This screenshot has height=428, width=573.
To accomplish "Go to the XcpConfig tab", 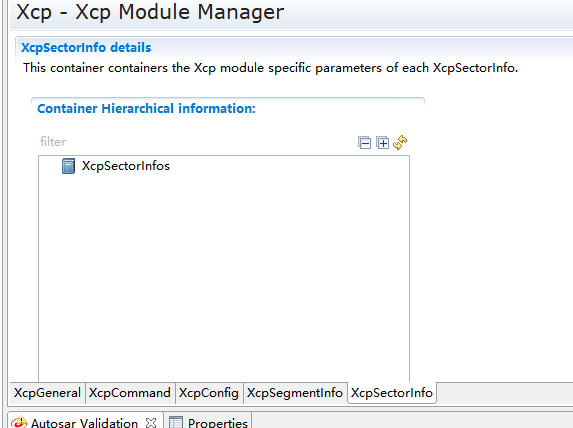I will pos(209,393).
